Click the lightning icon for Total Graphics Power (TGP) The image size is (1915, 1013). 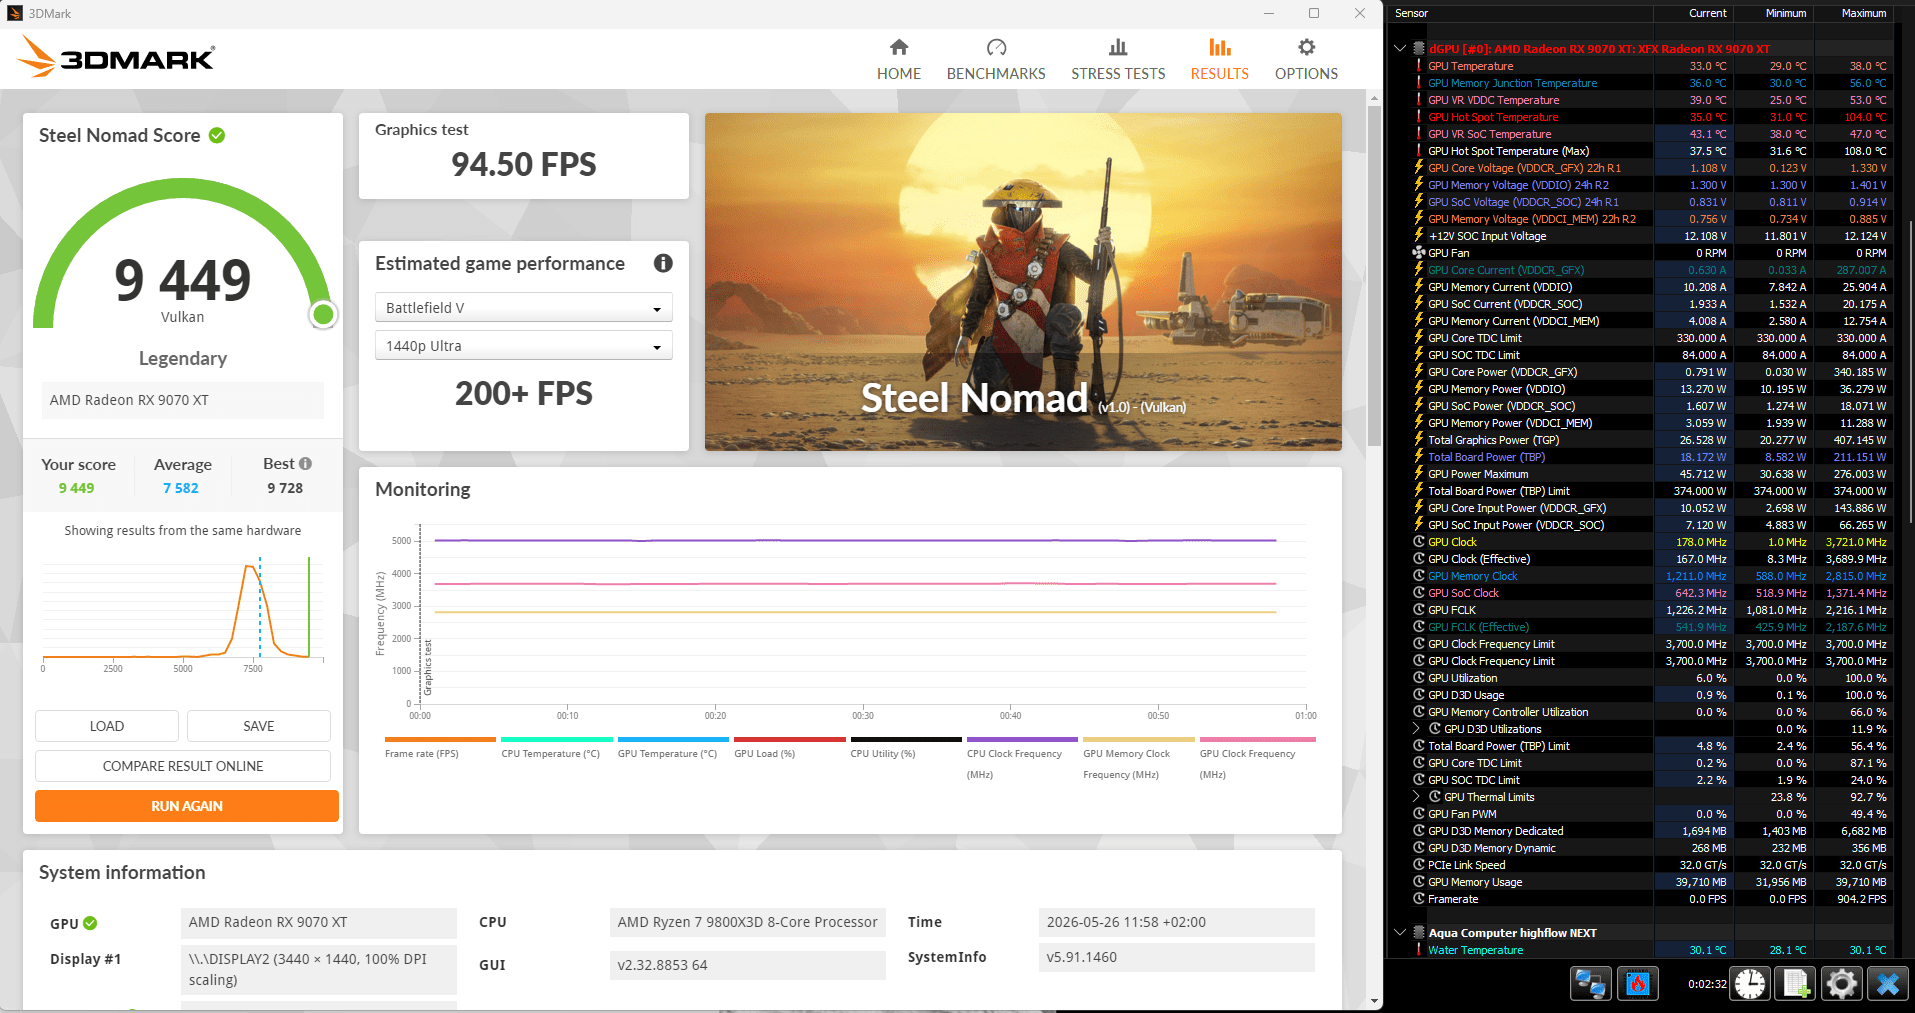click(1418, 440)
